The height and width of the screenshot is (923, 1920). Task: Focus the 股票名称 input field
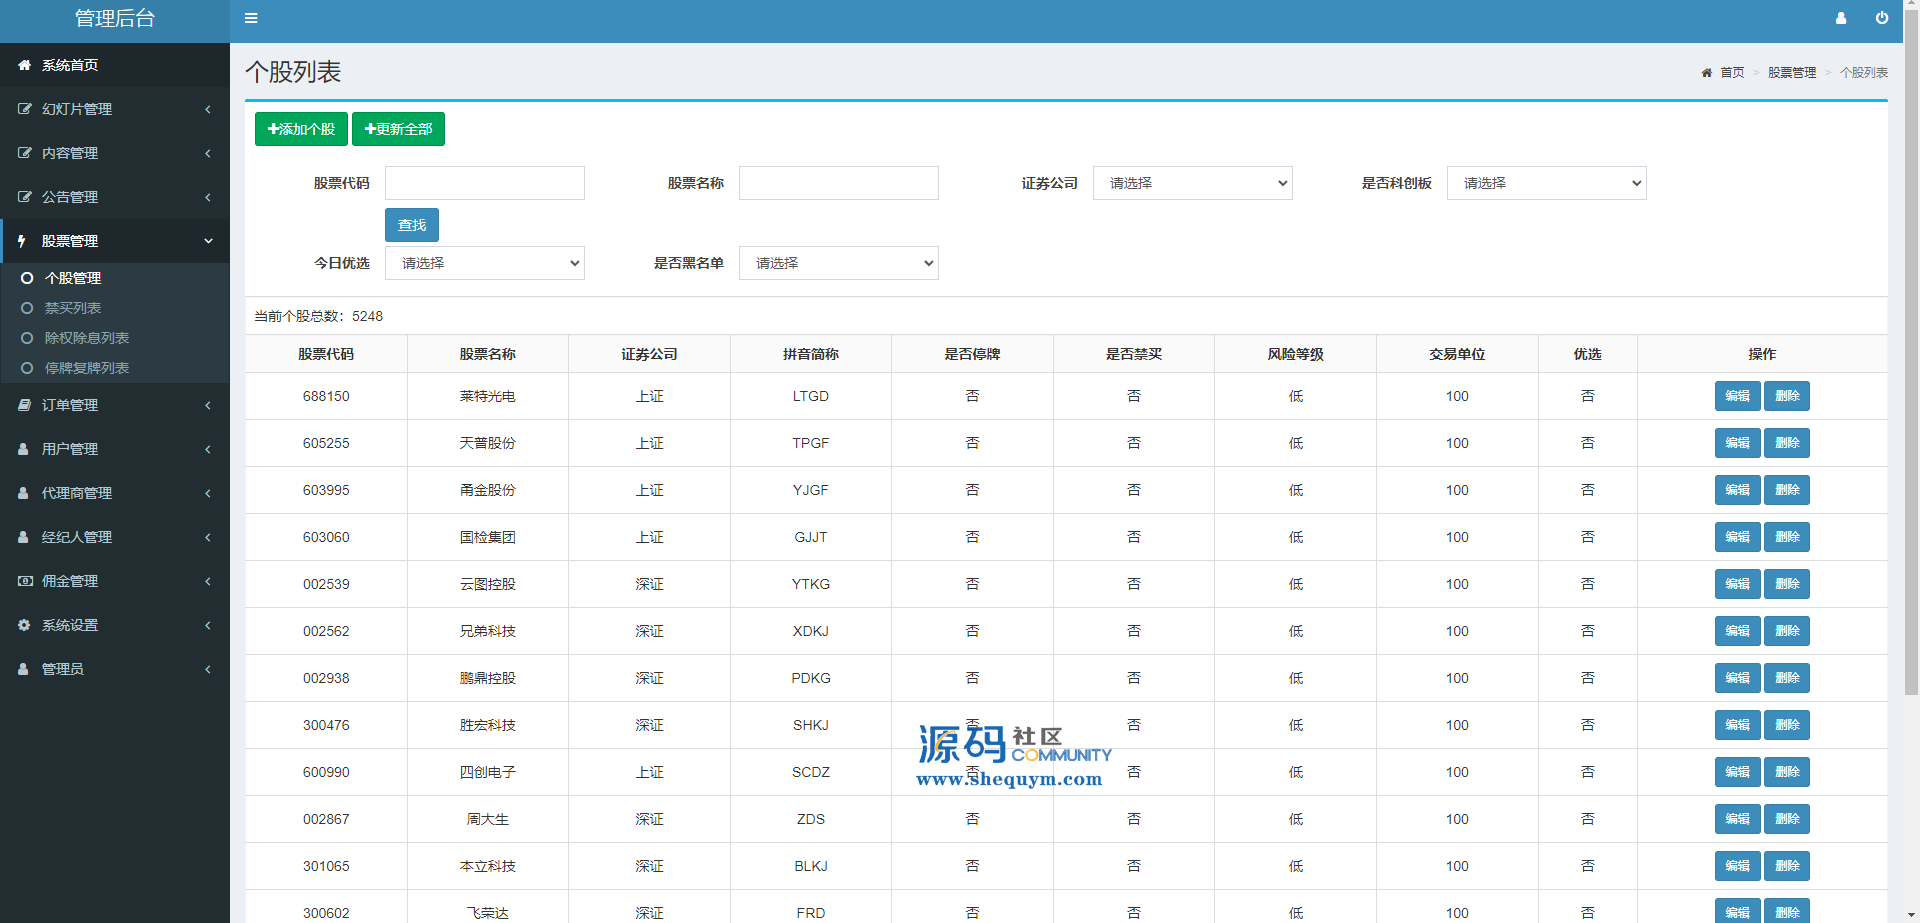[x=838, y=183]
